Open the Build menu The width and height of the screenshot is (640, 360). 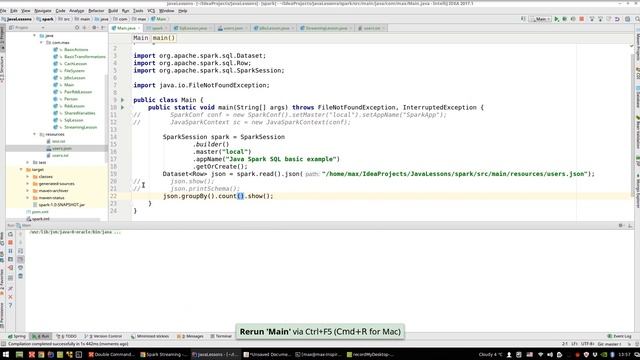[x=113, y=11]
